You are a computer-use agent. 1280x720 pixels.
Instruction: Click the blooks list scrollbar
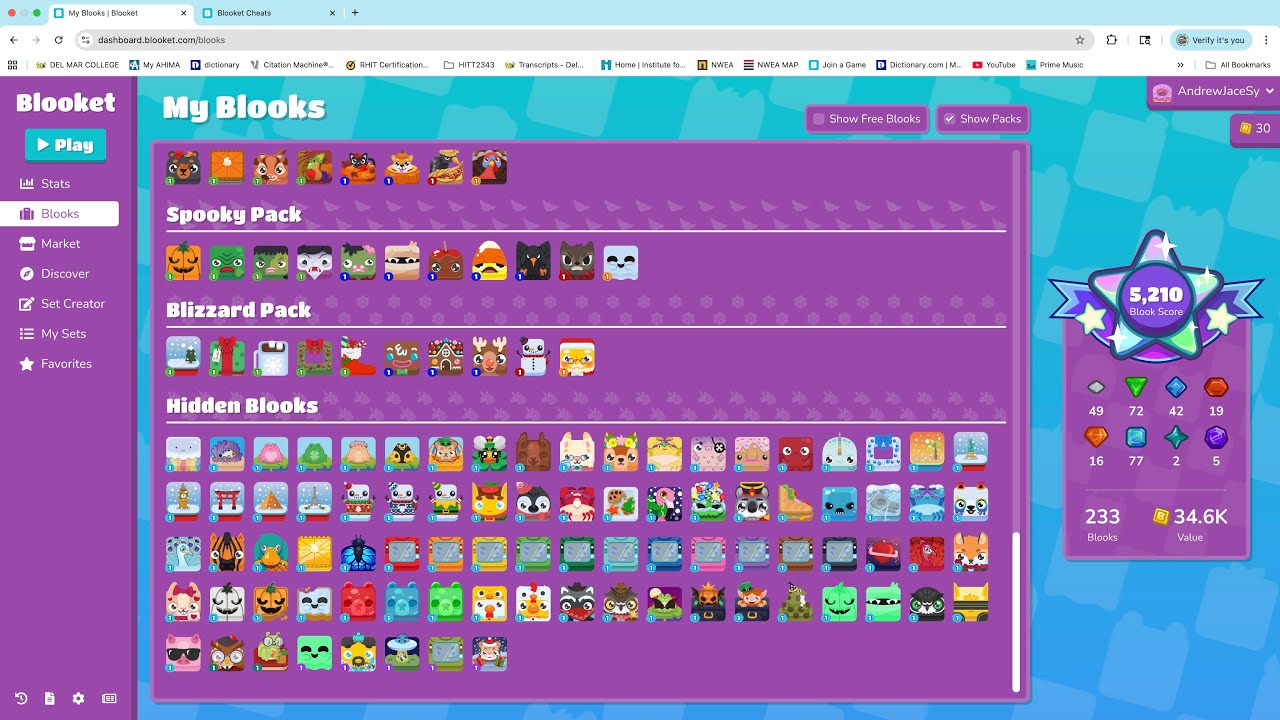point(1017,611)
